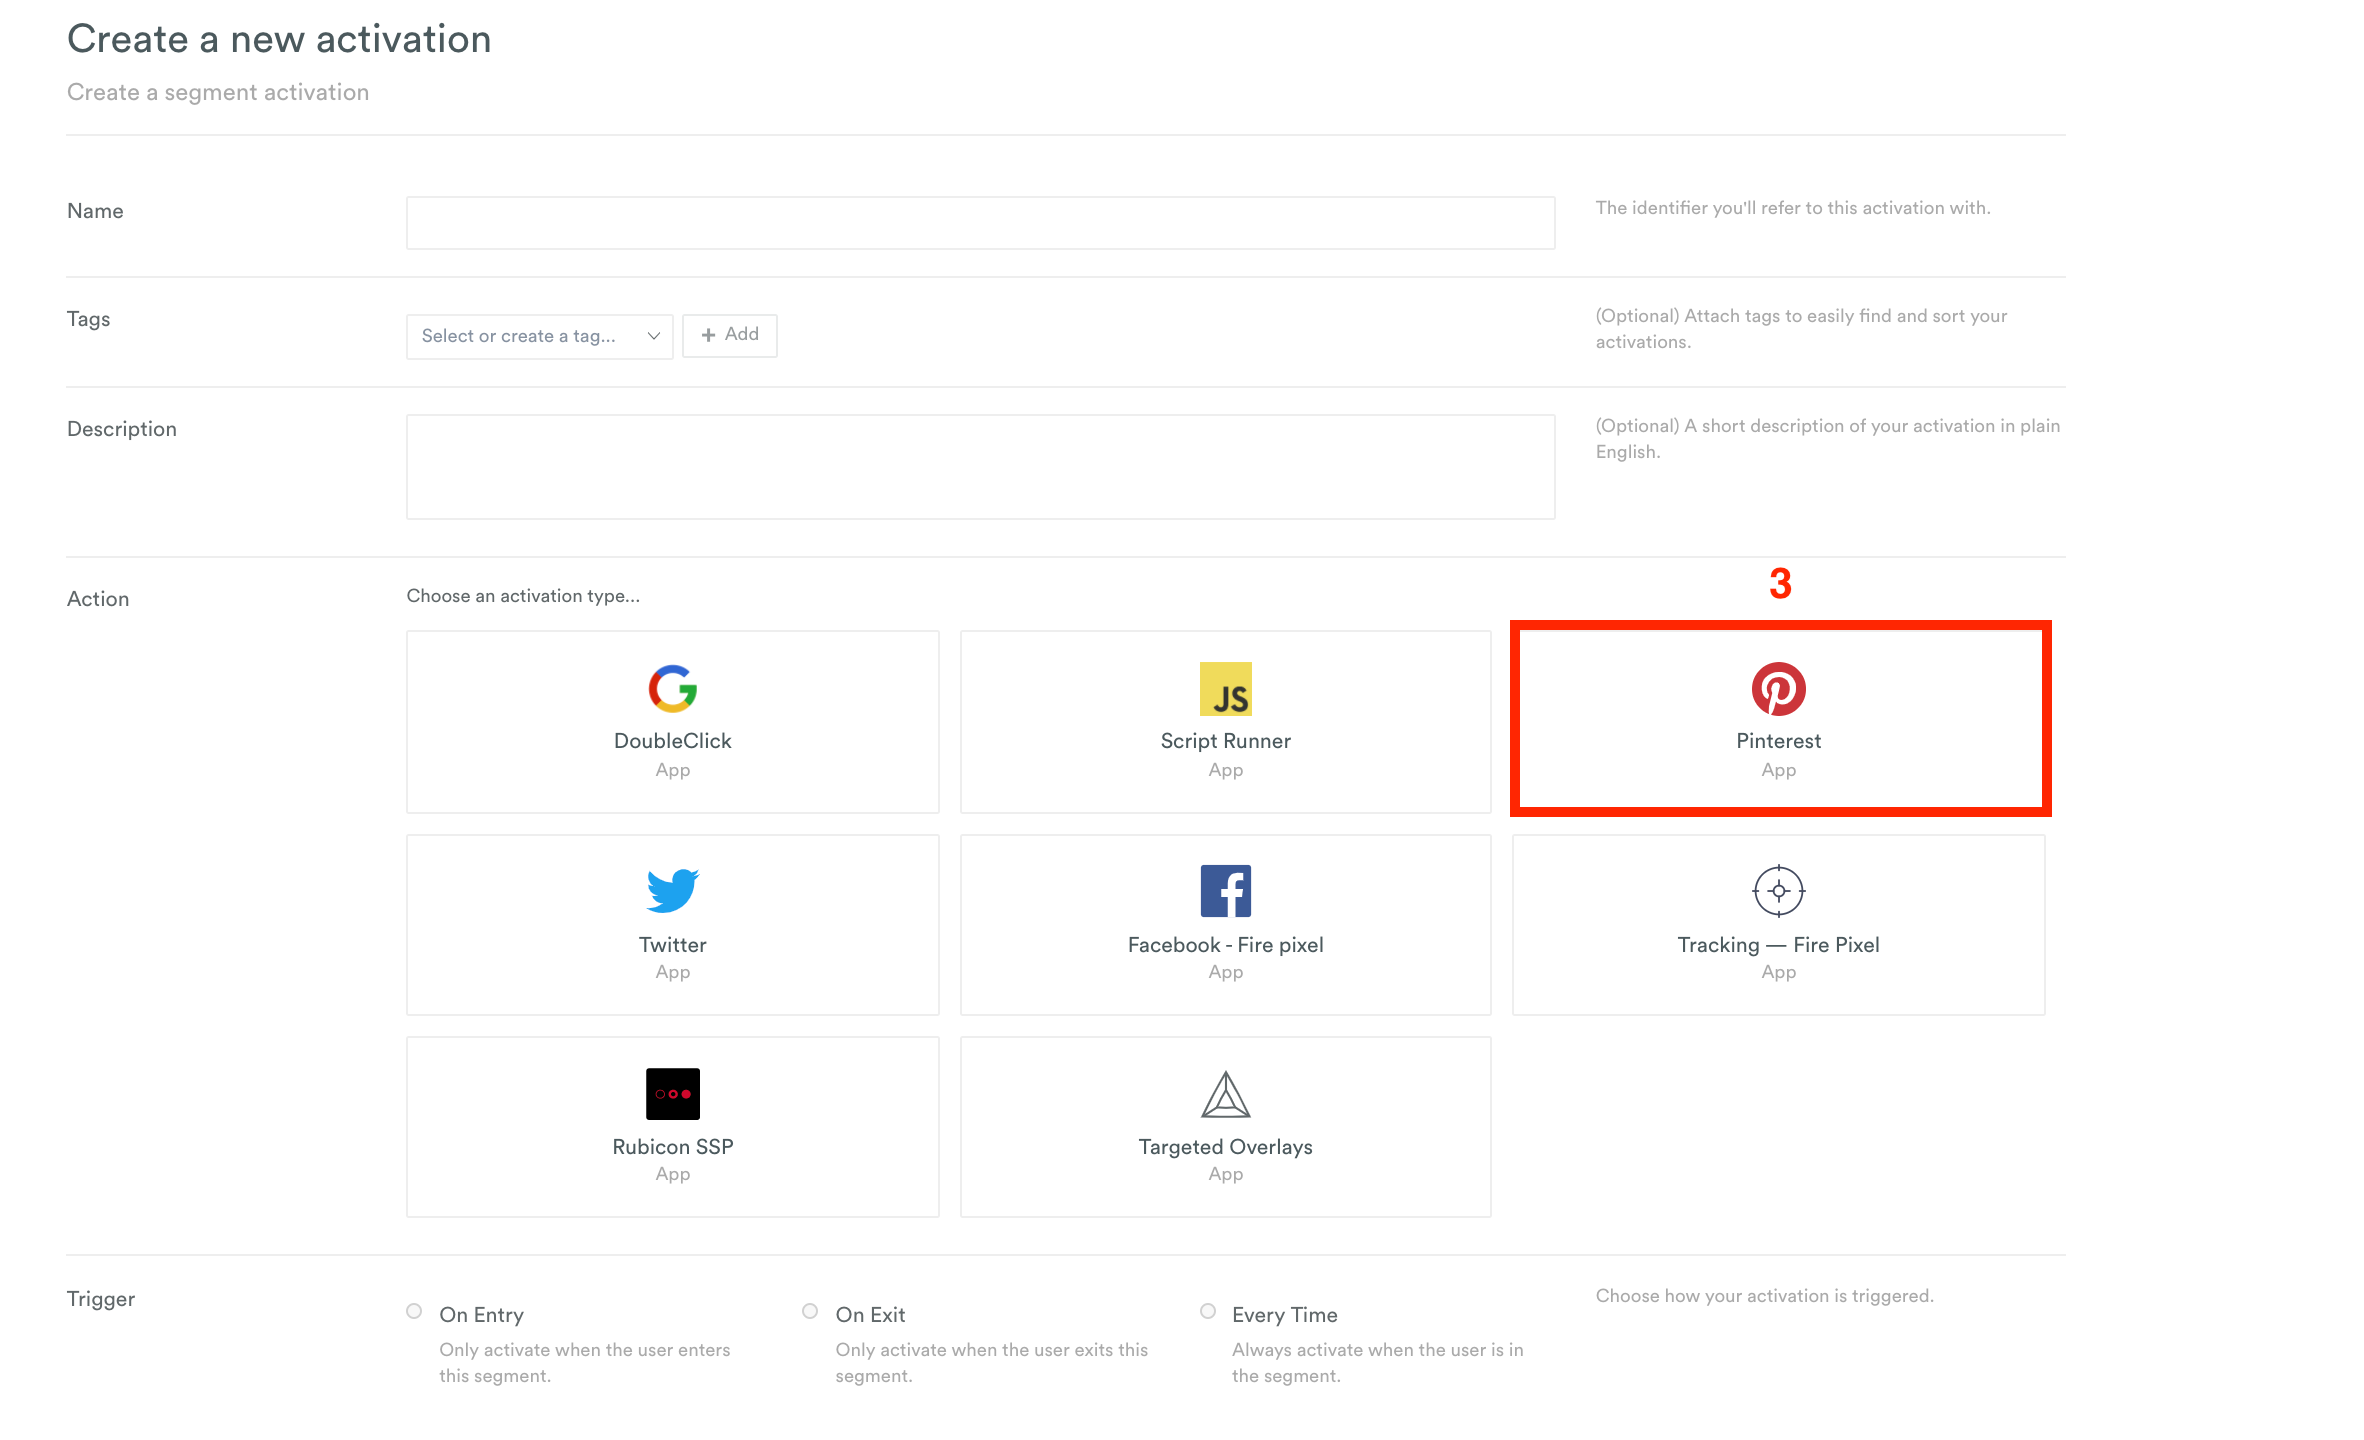Viewport: 2364px width, 1440px height.
Task: Choose the Twitter label
Action: coord(672,945)
